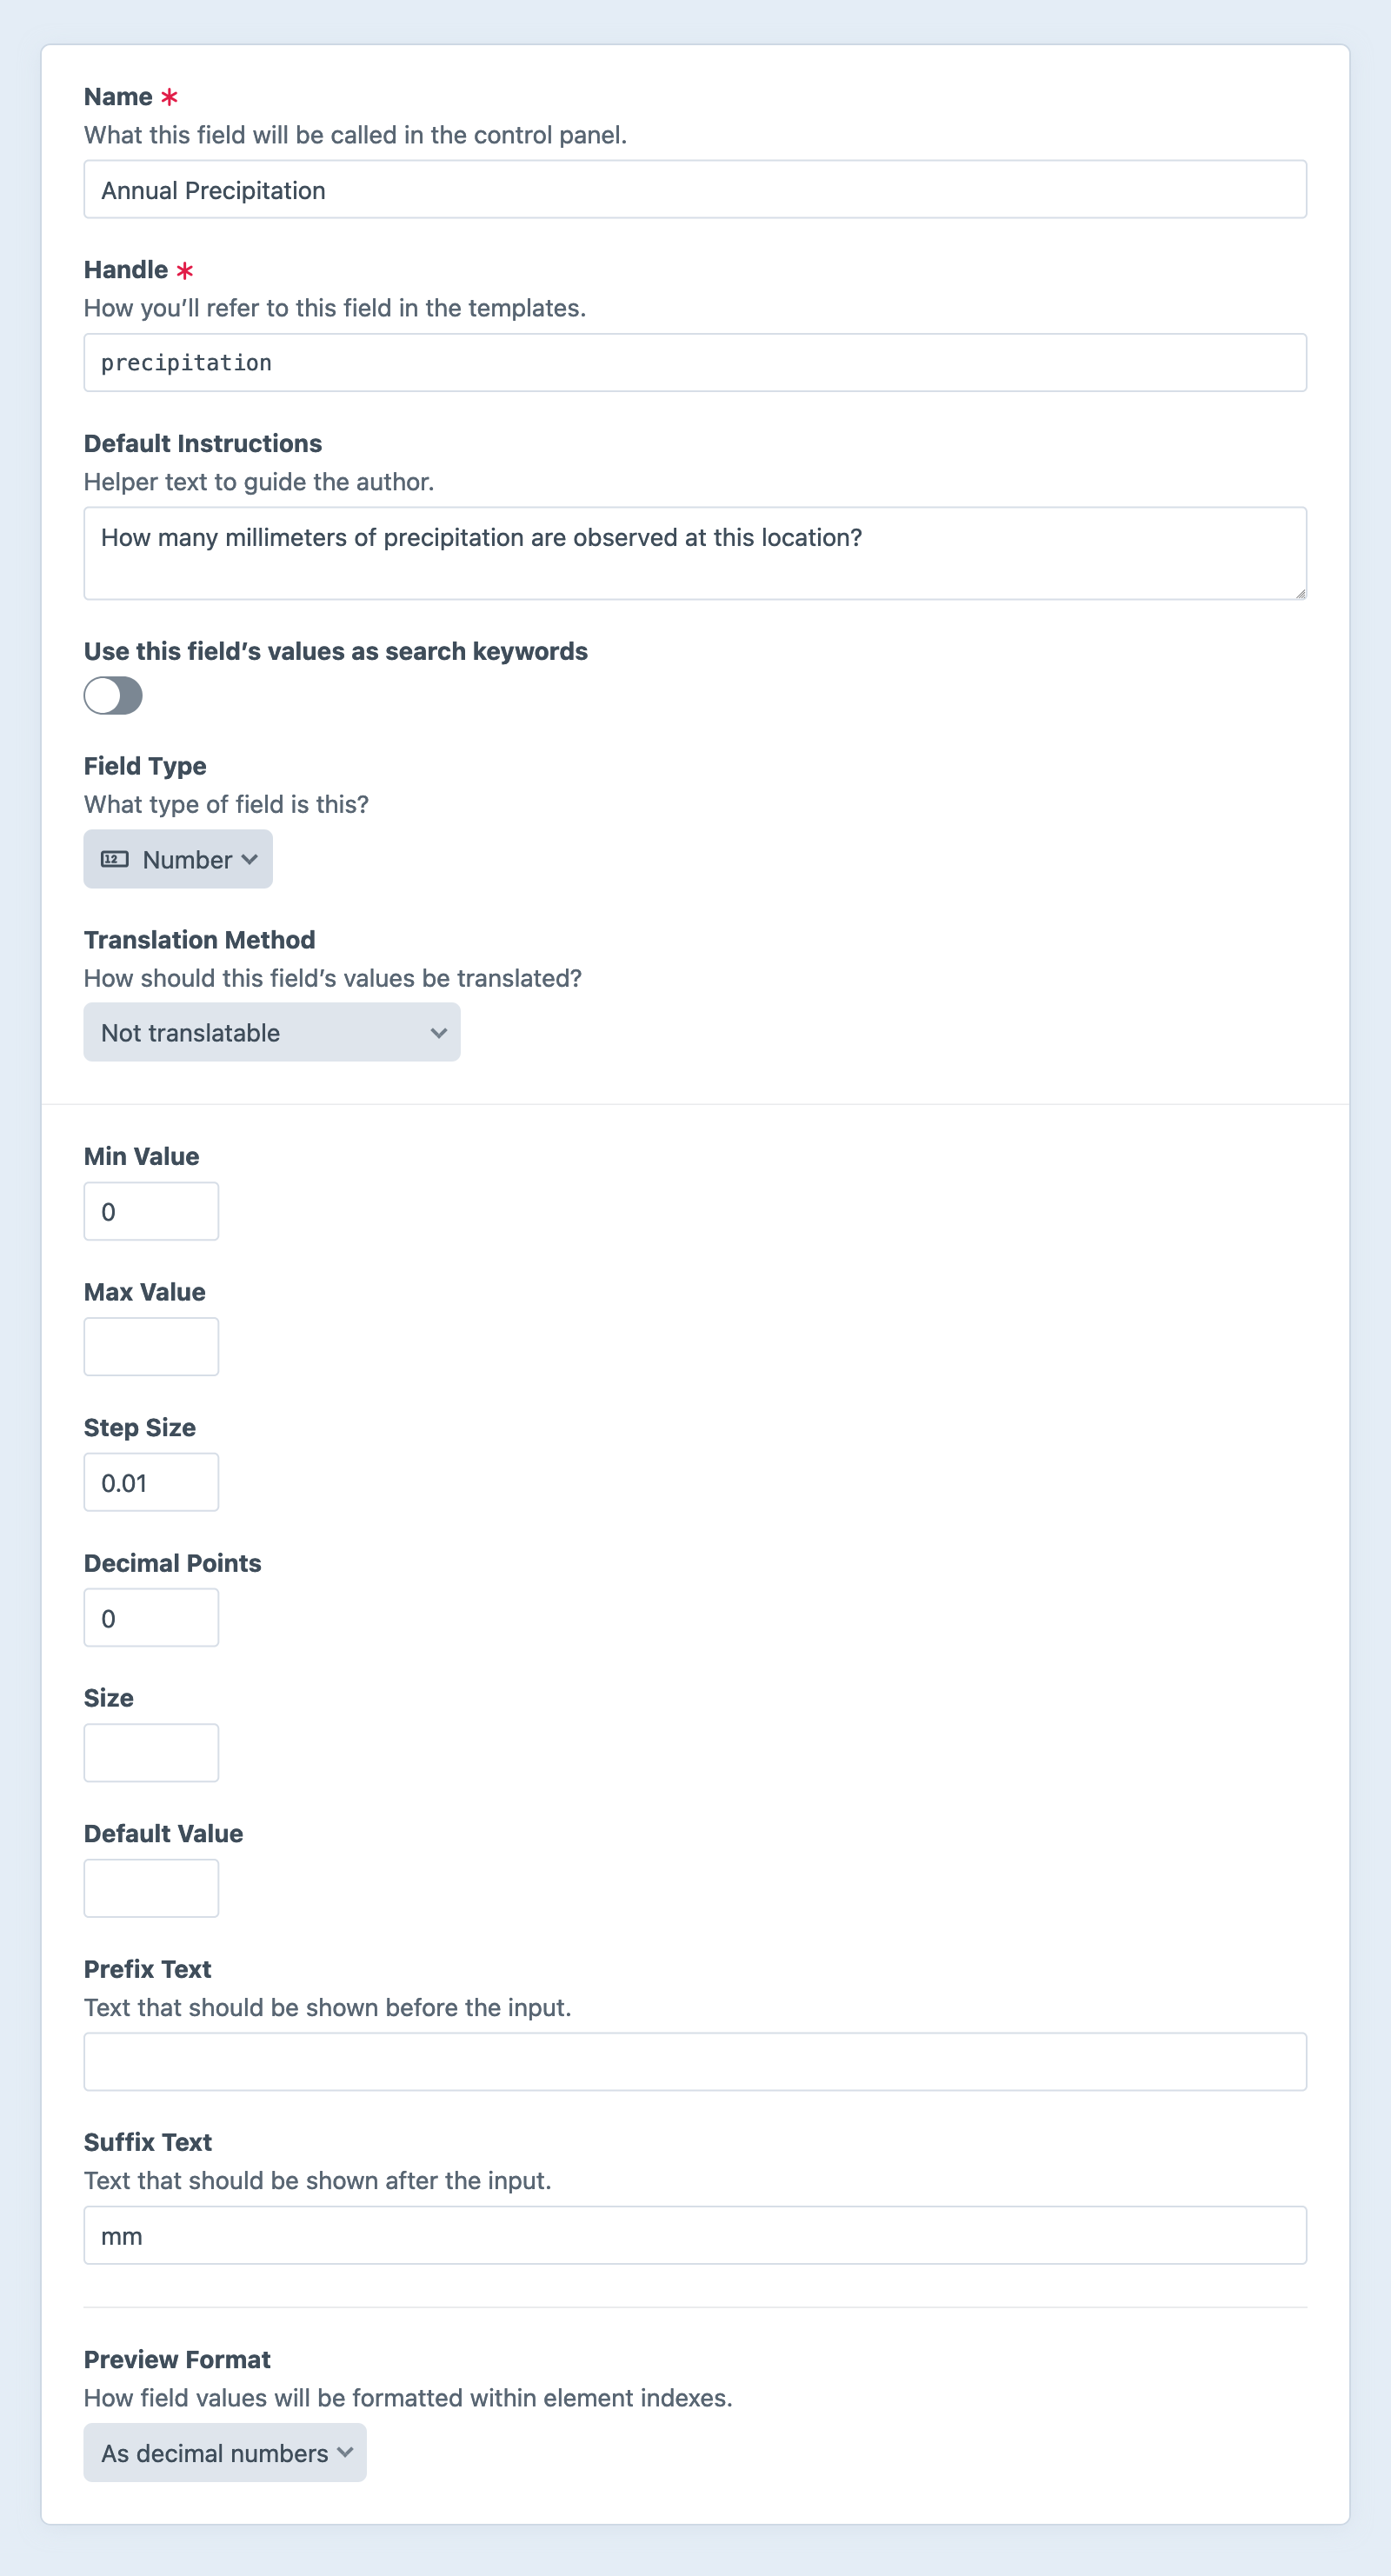This screenshot has width=1391, height=2576.
Task: Select the empty Size input
Action: pyautogui.click(x=151, y=1752)
